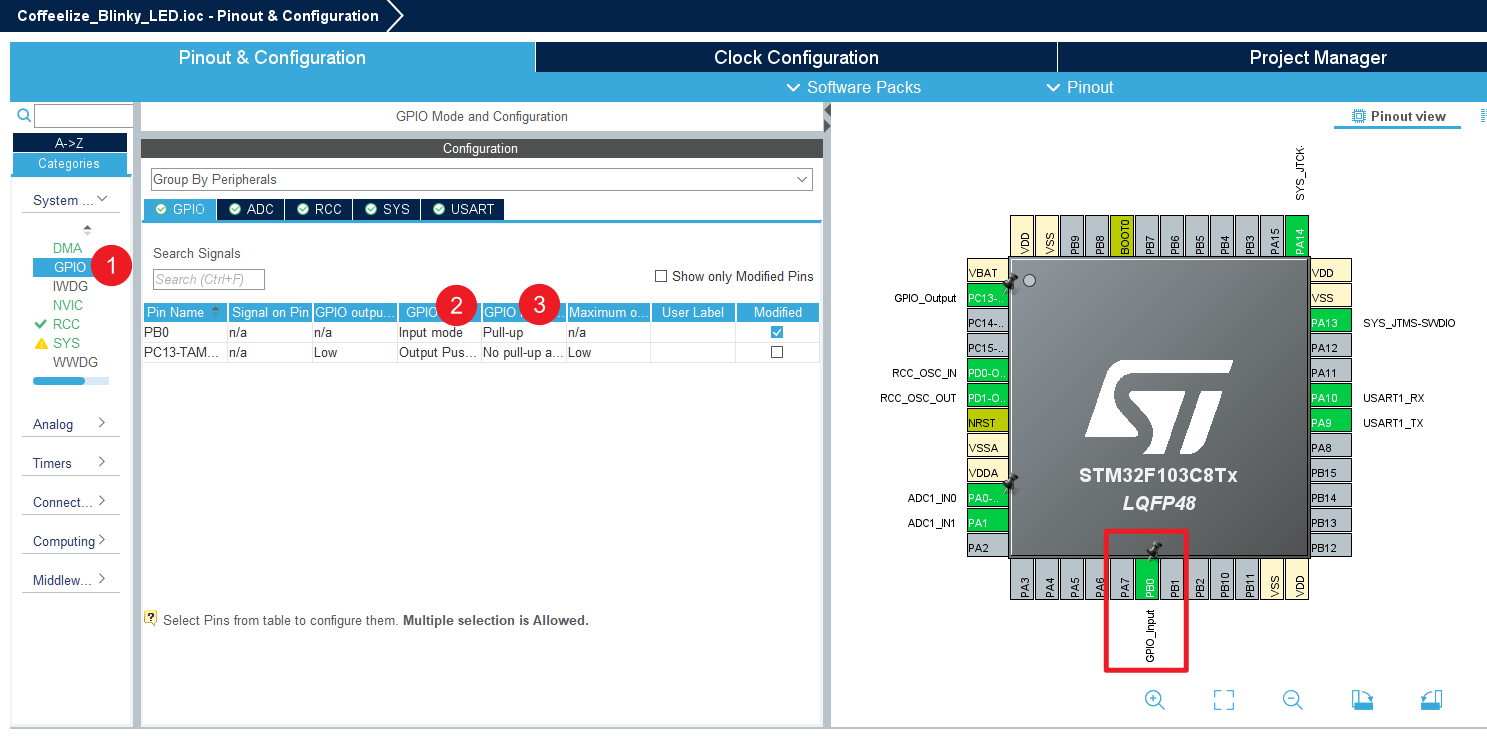Image resolution: width=1487 pixels, height=739 pixels.
Task: Click the horizontal scrollbar under WWDG
Action: coord(70,381)
